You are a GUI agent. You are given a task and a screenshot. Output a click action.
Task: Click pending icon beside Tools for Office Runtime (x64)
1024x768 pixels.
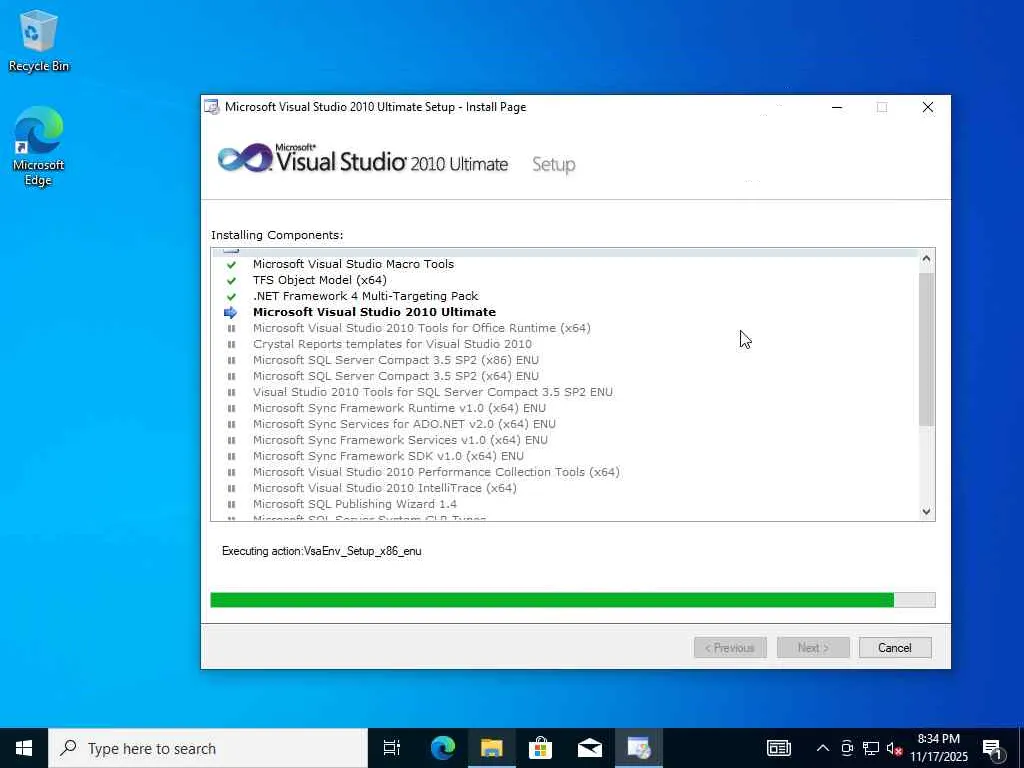(x=231, y=328)
